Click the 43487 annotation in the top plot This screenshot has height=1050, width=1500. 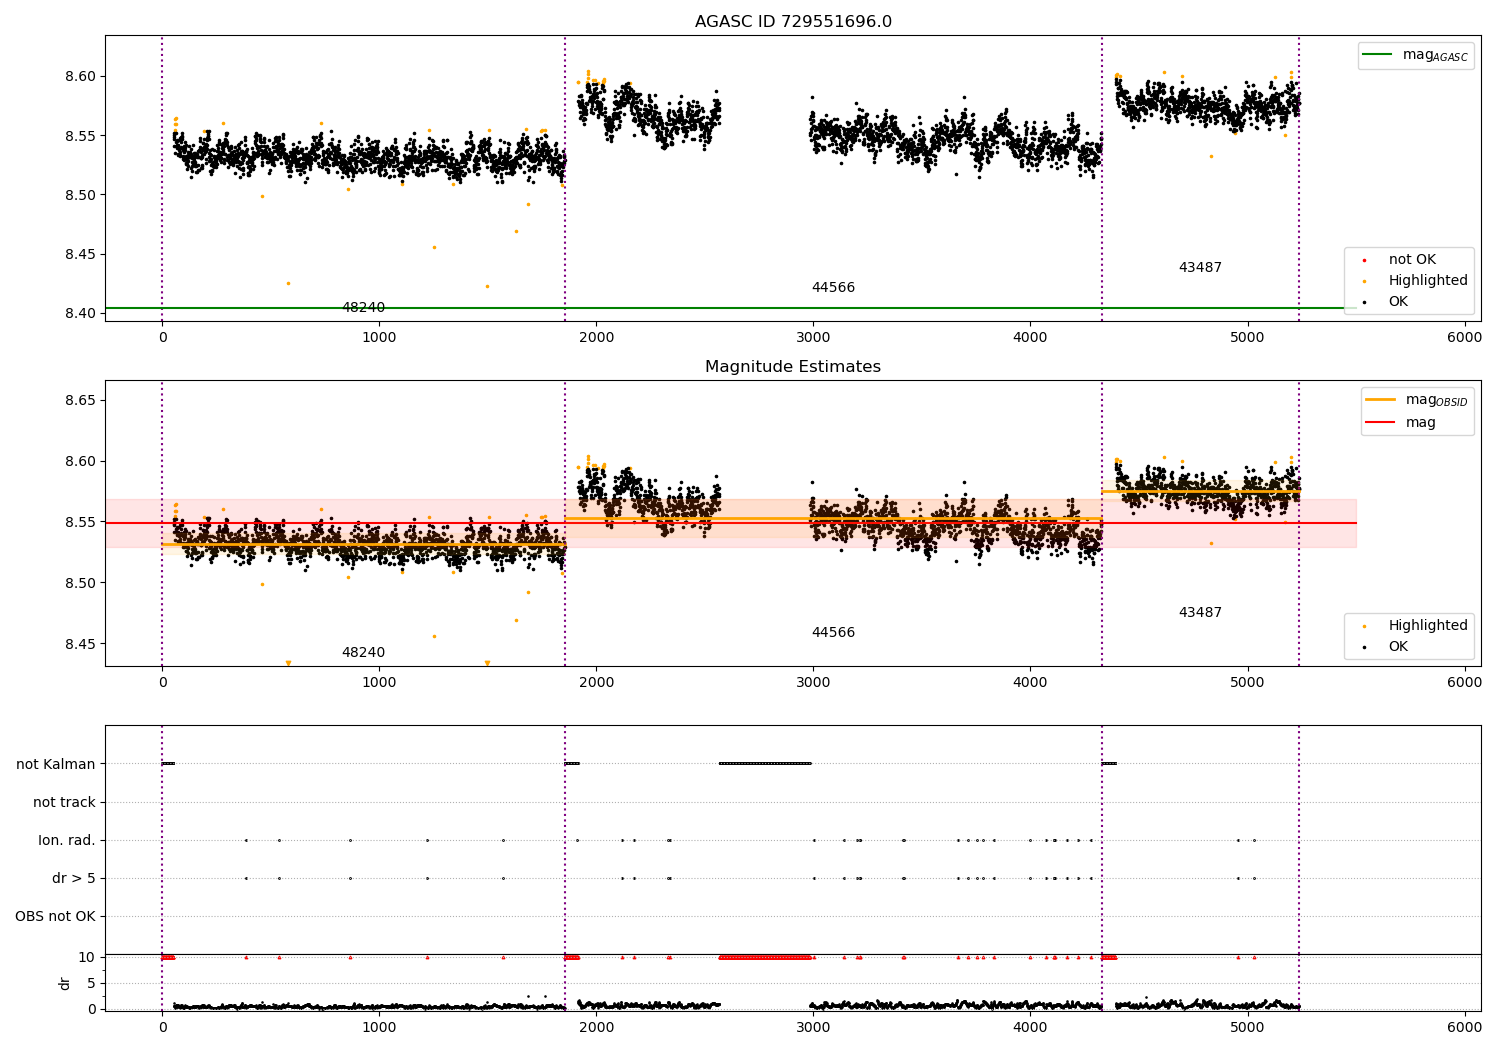click(1200, 268)
